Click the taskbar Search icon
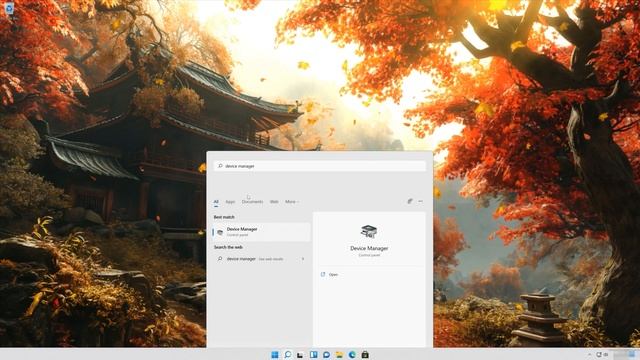The width and height of the screenshot is (640, 360). (288, 354)
